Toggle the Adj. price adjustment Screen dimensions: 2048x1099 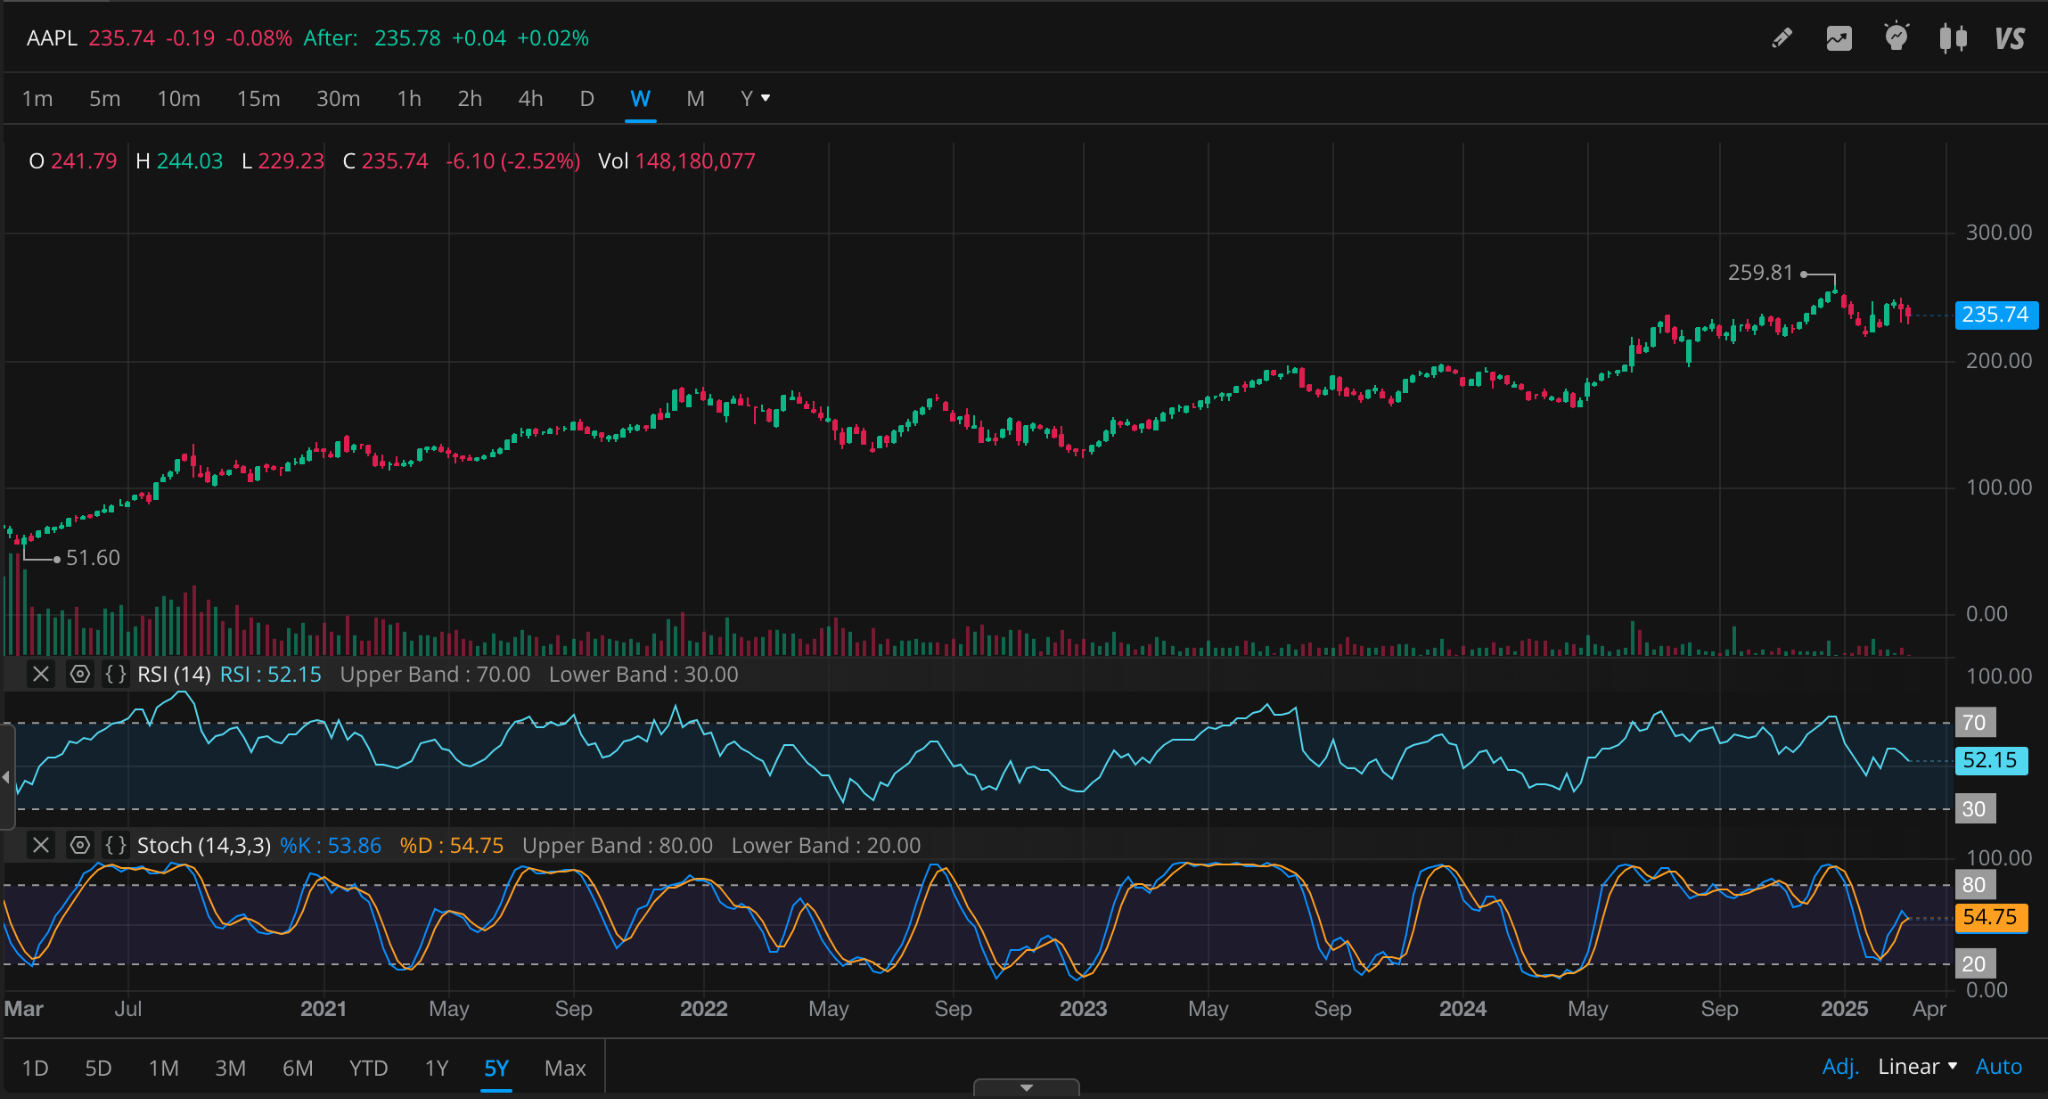[1839, 1067]
